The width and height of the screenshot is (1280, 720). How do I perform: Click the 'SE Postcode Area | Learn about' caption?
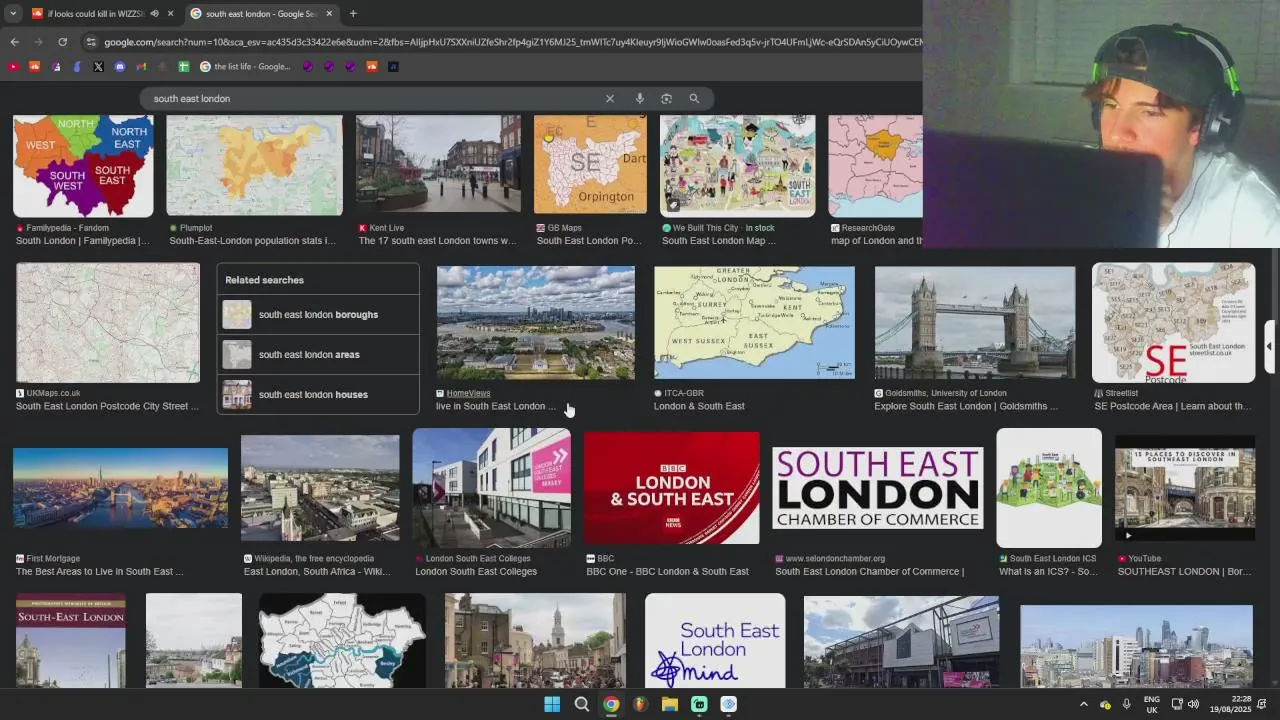tap(1172, 407)
